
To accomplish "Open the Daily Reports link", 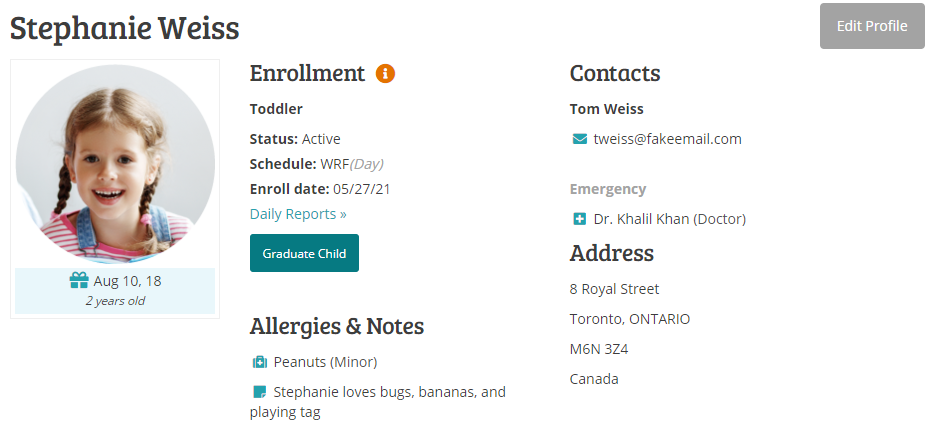I will click(298, 214).
